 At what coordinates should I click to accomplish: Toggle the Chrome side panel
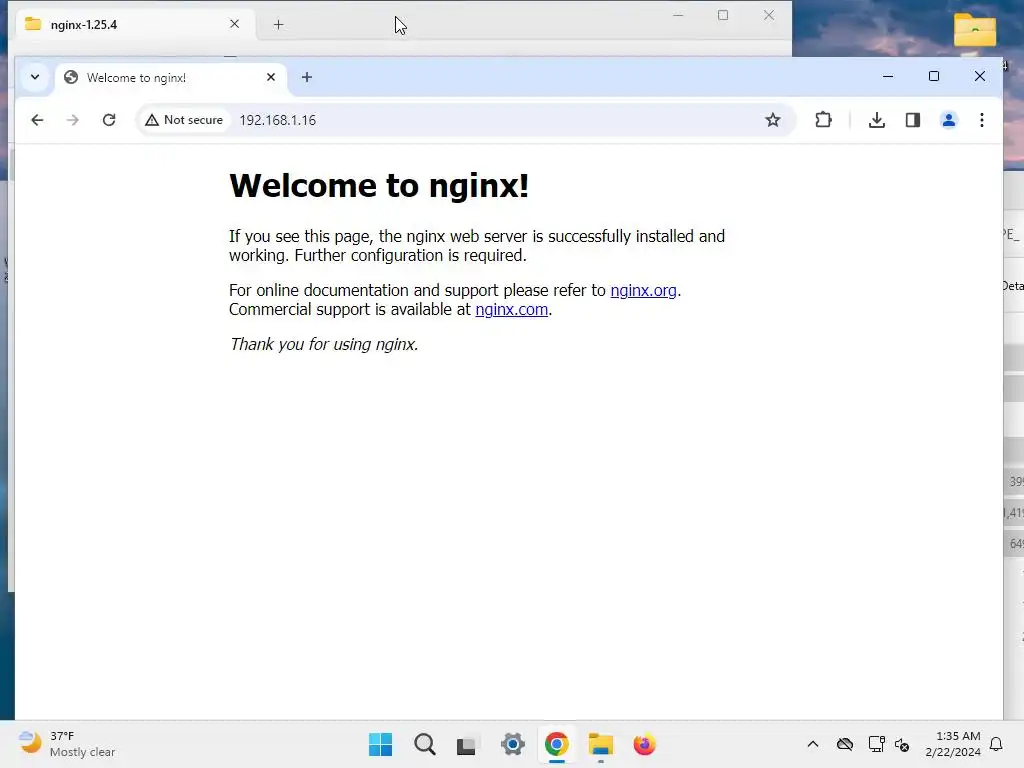point(913,120)
